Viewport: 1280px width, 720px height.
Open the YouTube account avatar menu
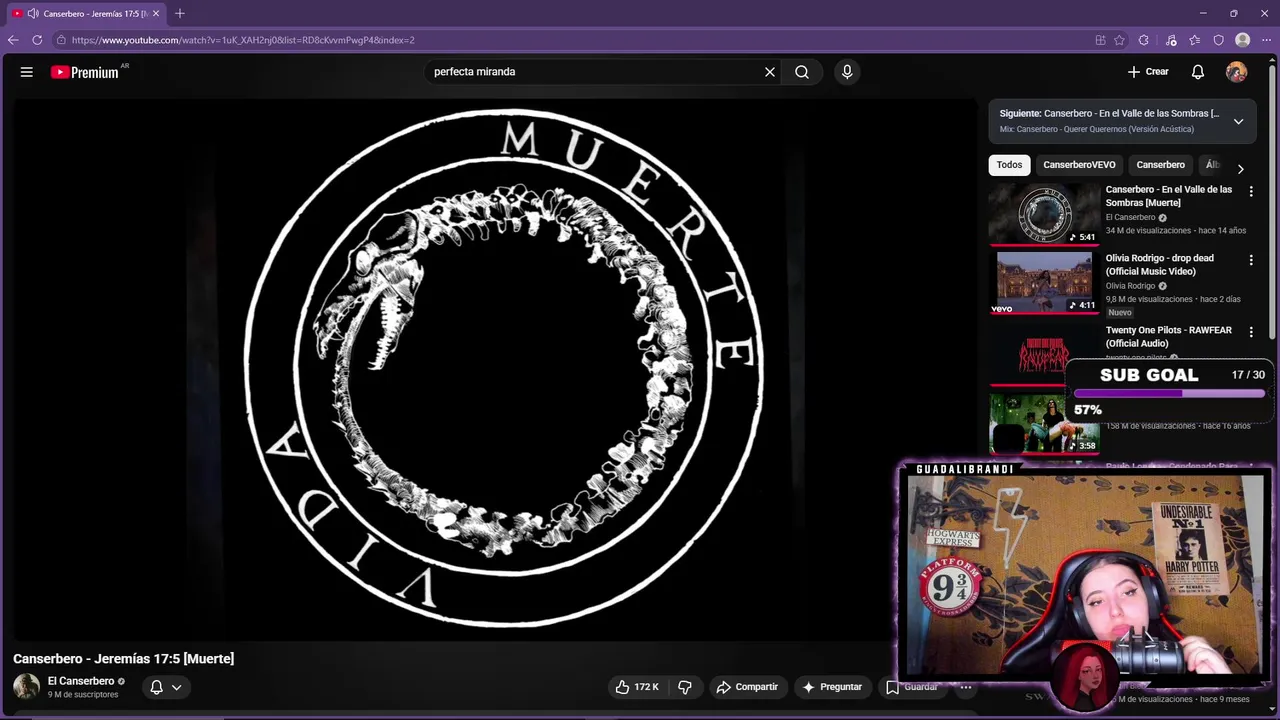point(1237,72)
